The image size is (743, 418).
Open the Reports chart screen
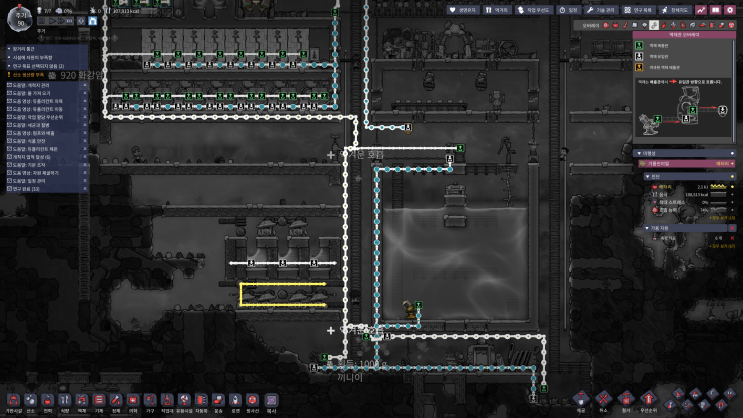pyautogui.click(x=701, y=10)
